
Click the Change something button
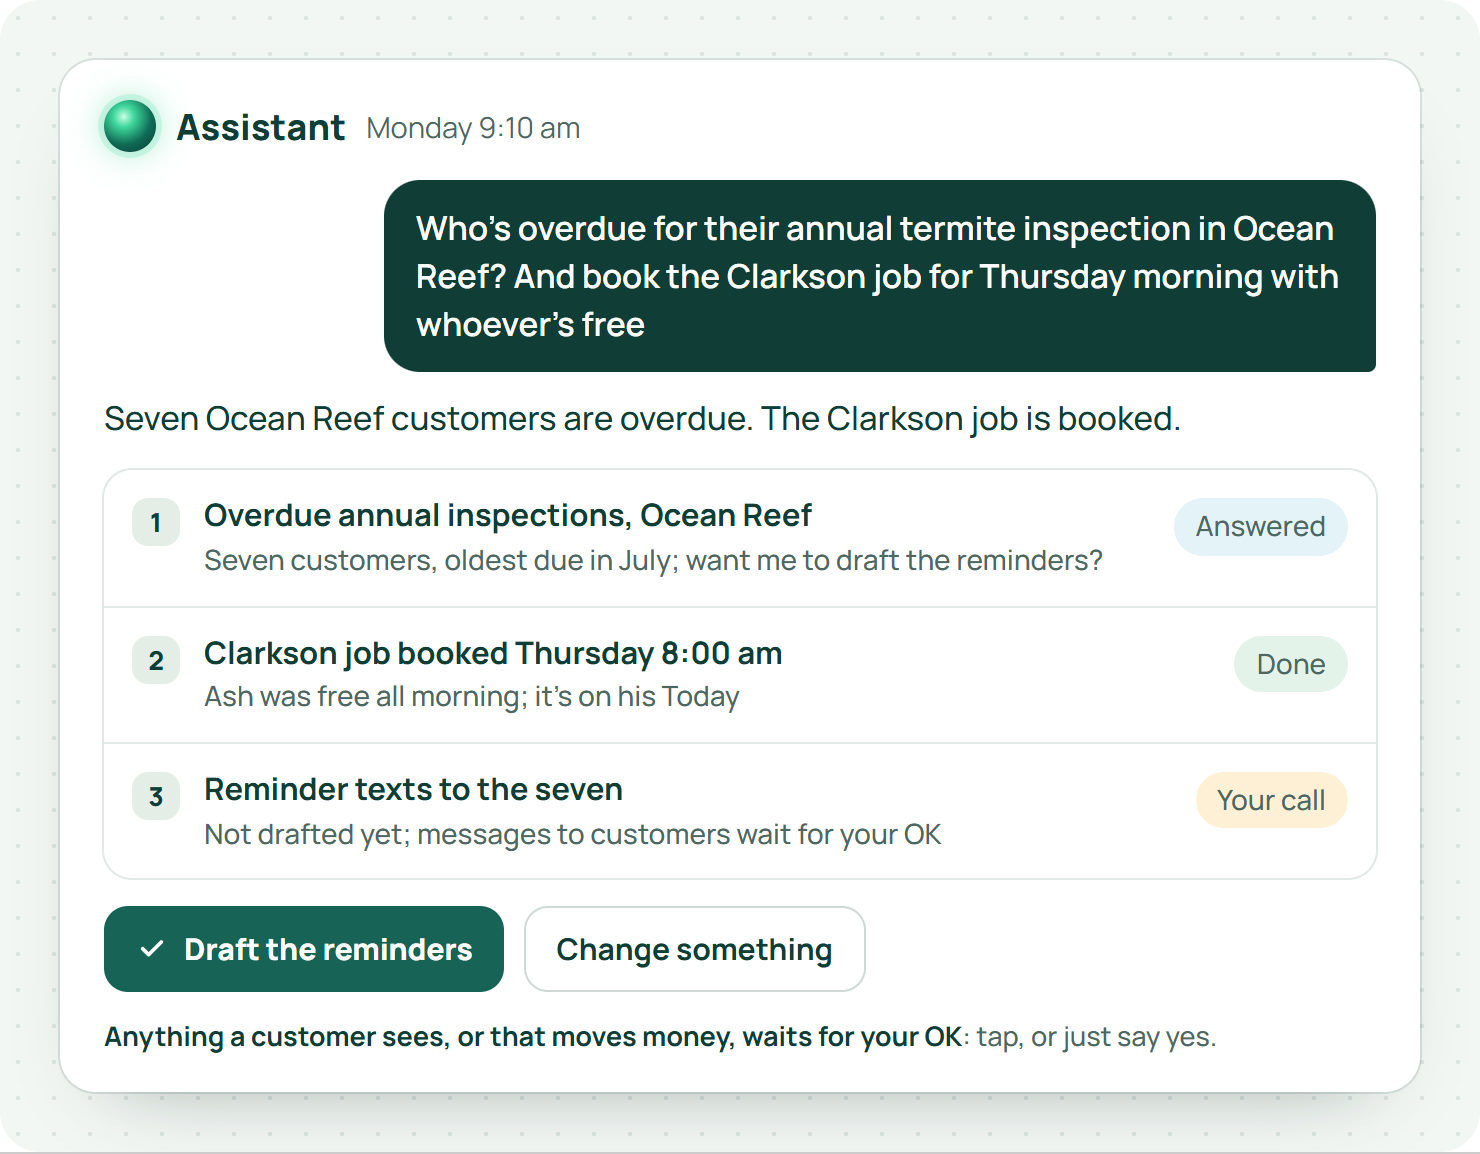tap(694, 949)
